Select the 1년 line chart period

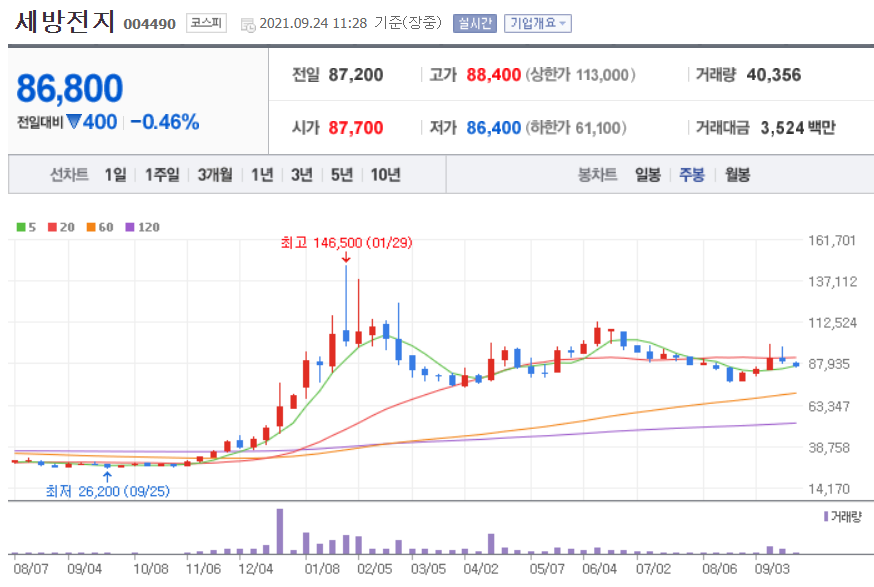pyautogui.click(x=262, y=175)
